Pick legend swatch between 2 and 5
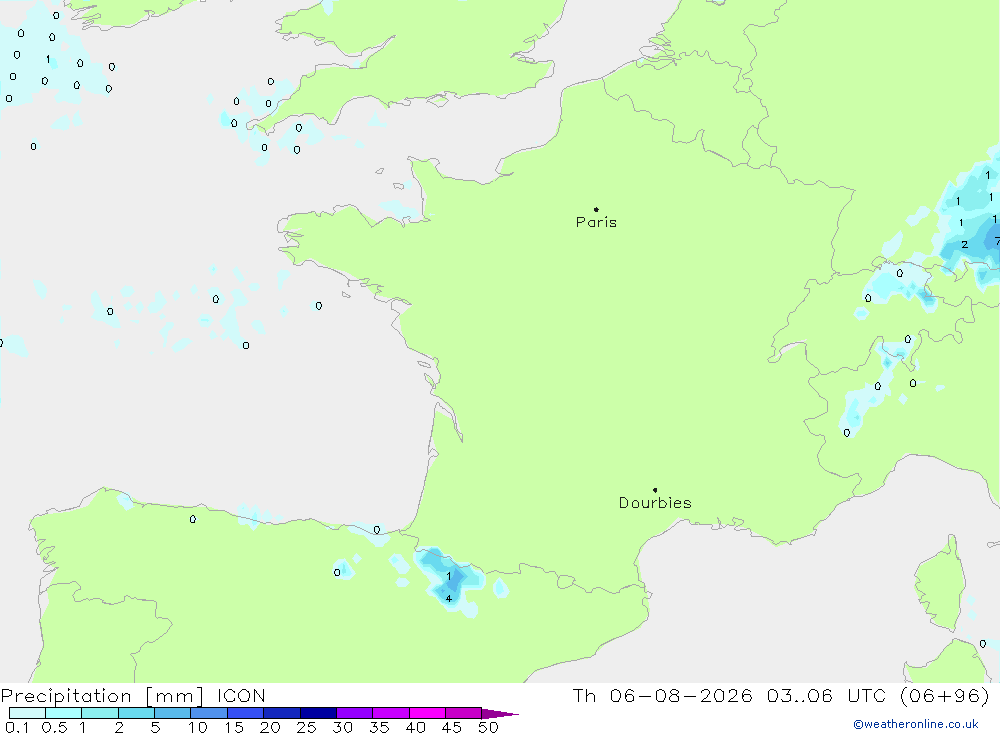This screenshot has height=733, width=1000. click(x=136, y=713)
